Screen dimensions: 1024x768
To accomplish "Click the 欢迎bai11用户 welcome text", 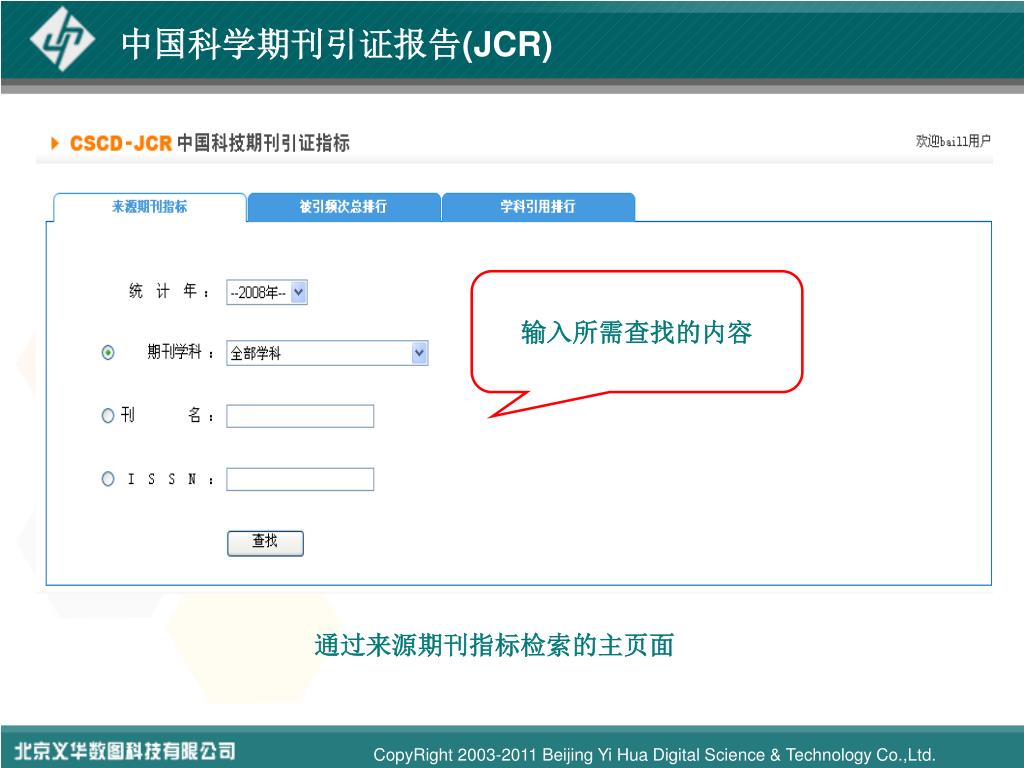I will tap(953, 140).
